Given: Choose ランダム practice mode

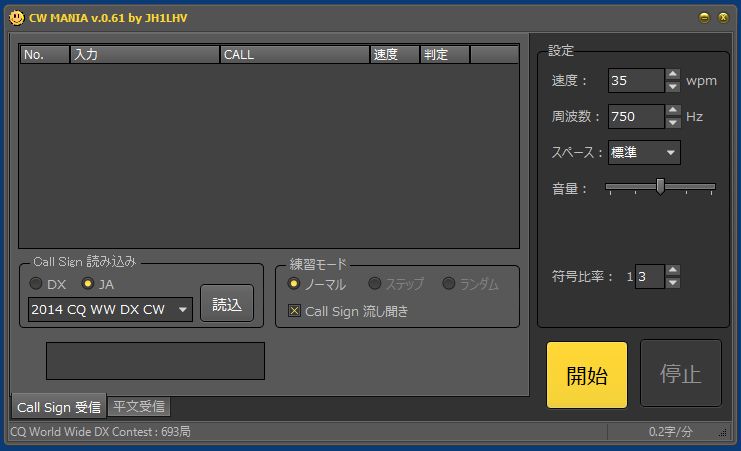Looking at the screenshot, I should (448, 284).
